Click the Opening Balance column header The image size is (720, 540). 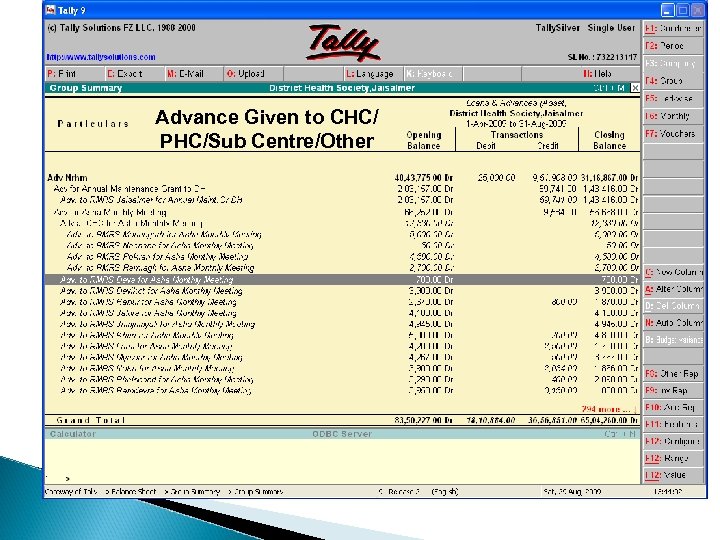(423, 140)
